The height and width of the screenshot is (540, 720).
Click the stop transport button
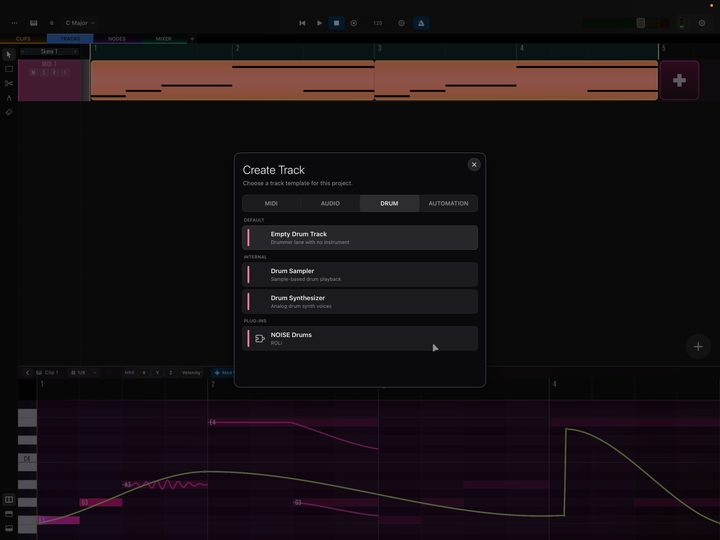click(x=336, y=23)
